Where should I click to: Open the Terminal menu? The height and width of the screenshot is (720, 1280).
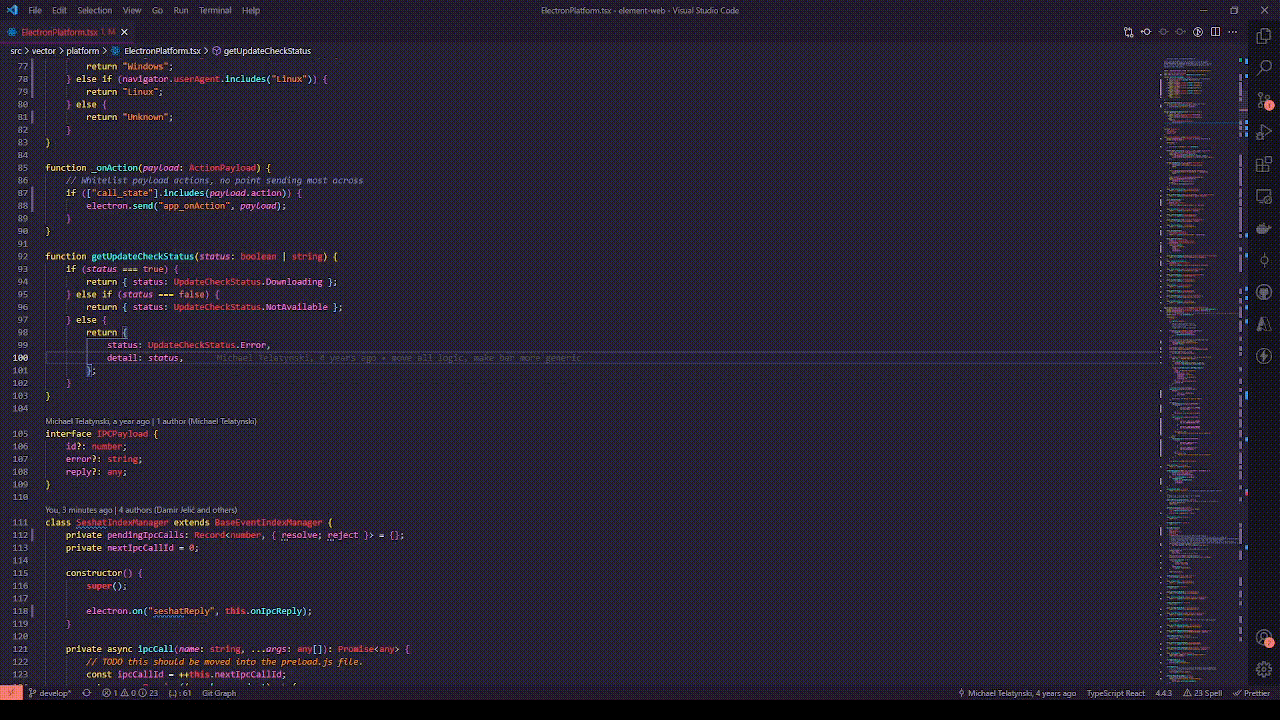point(215,10)
